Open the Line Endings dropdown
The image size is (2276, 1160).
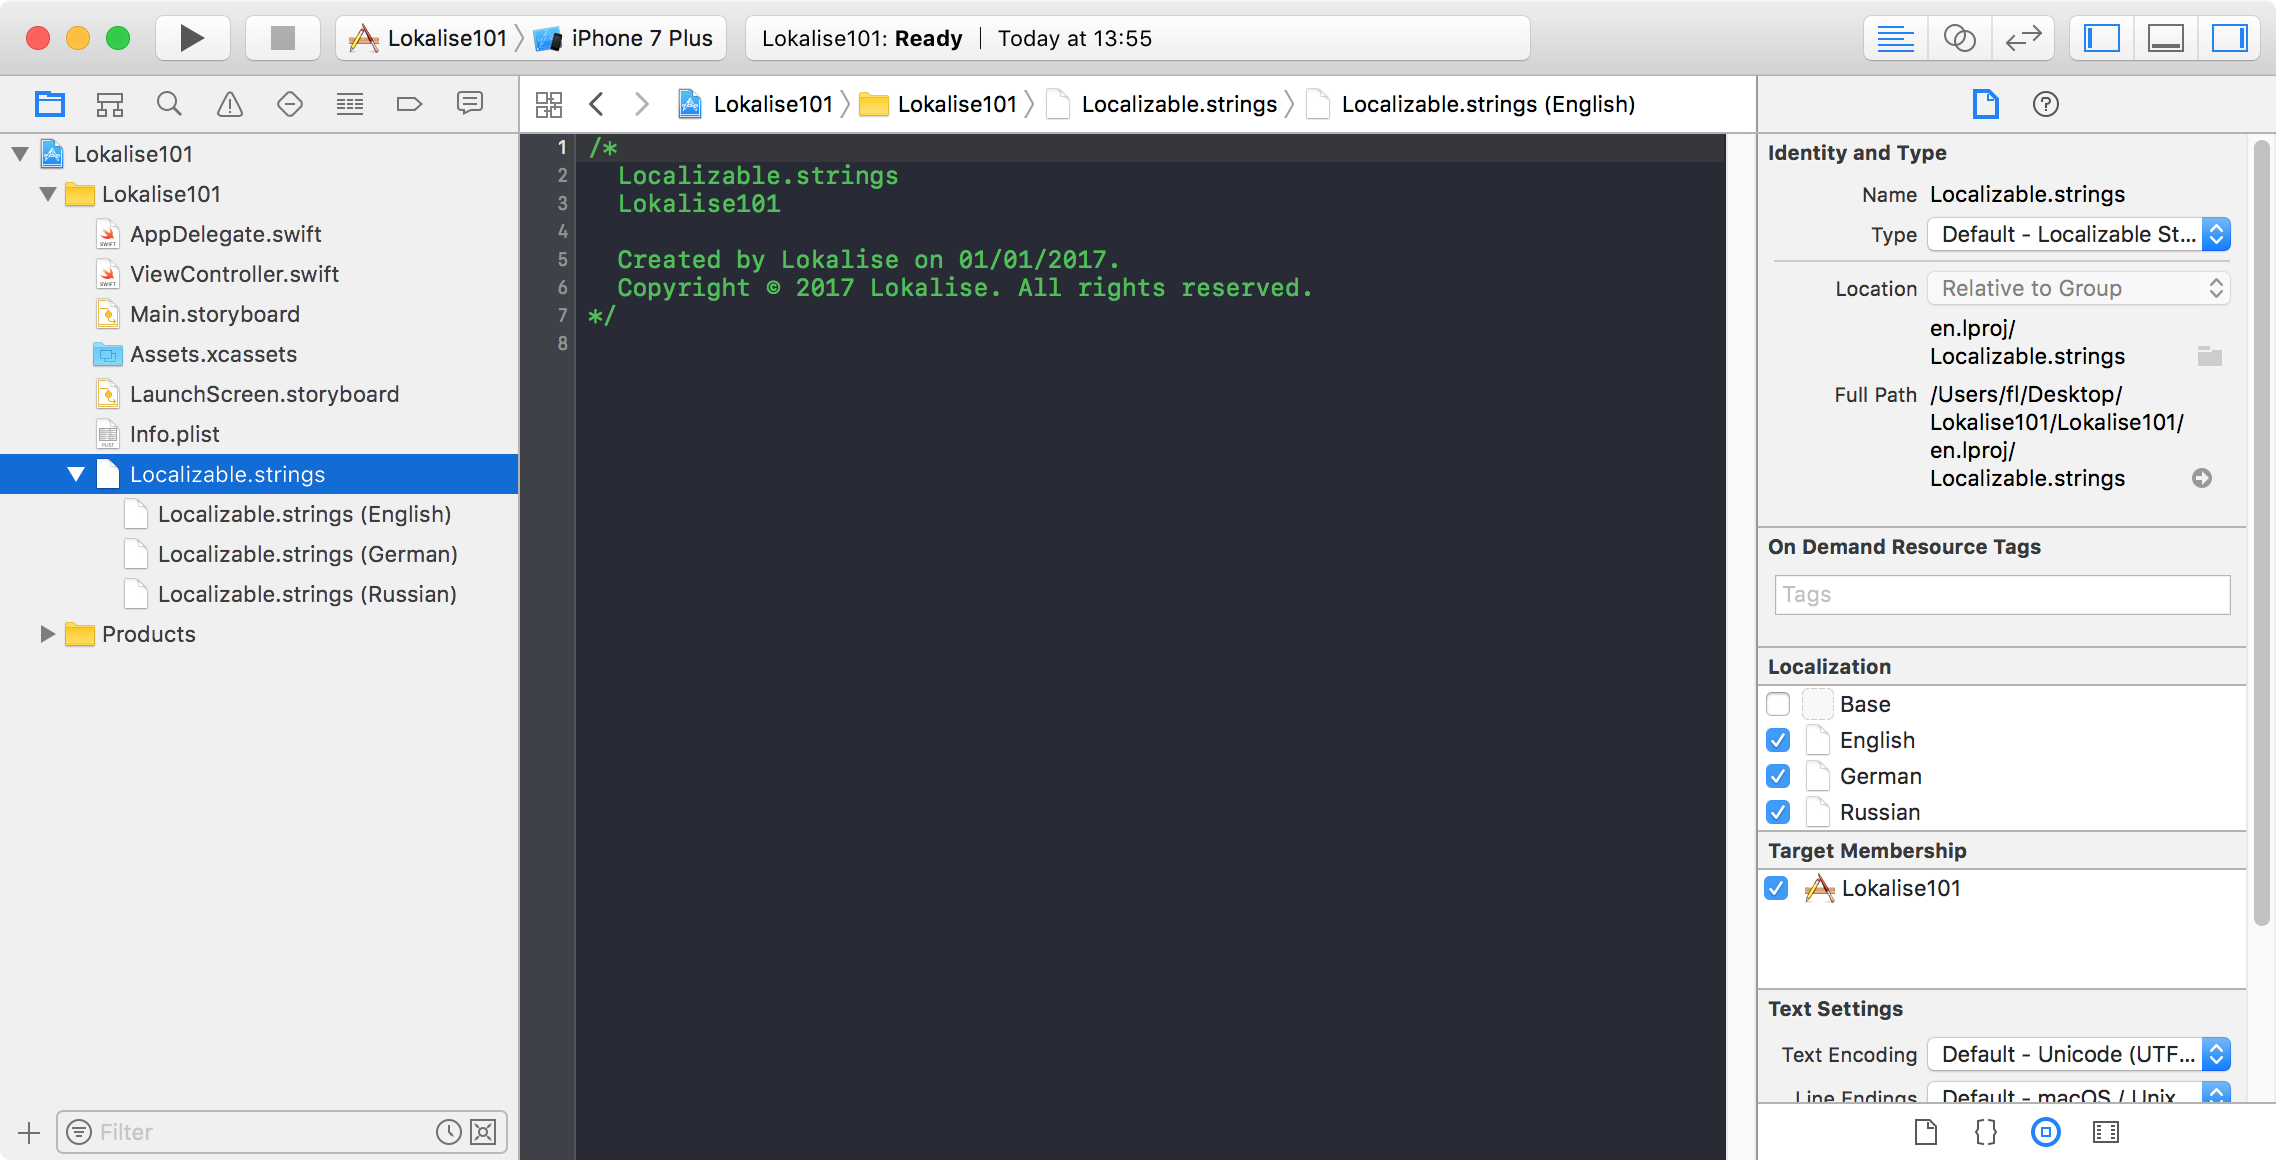[2079, 1093]
